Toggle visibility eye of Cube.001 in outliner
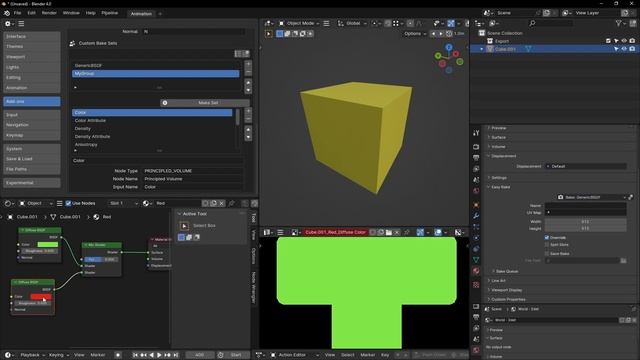This screenshot has width=640, height=360. [624, 49]
